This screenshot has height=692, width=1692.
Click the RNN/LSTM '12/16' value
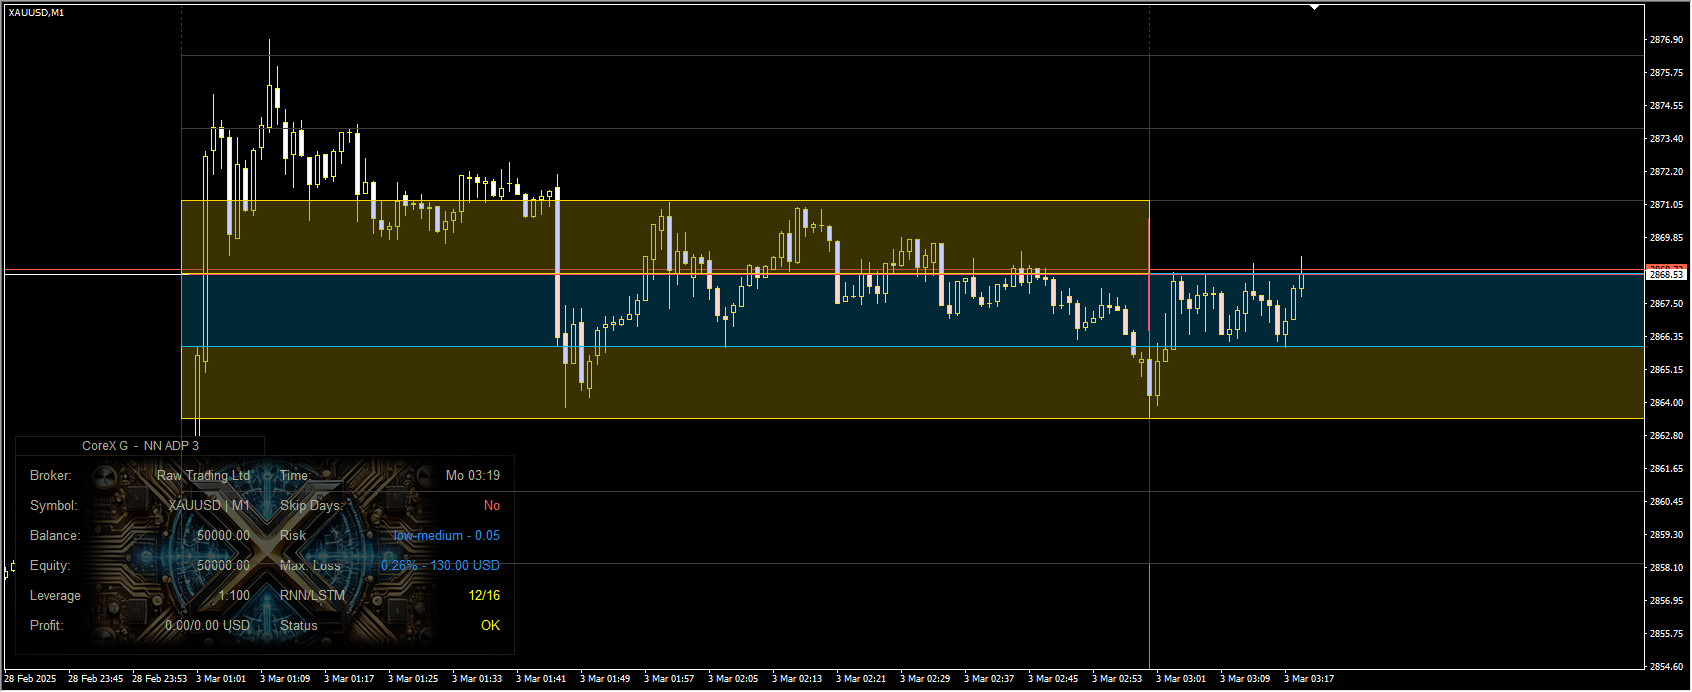pyautogui.click(x=484, y=596)
